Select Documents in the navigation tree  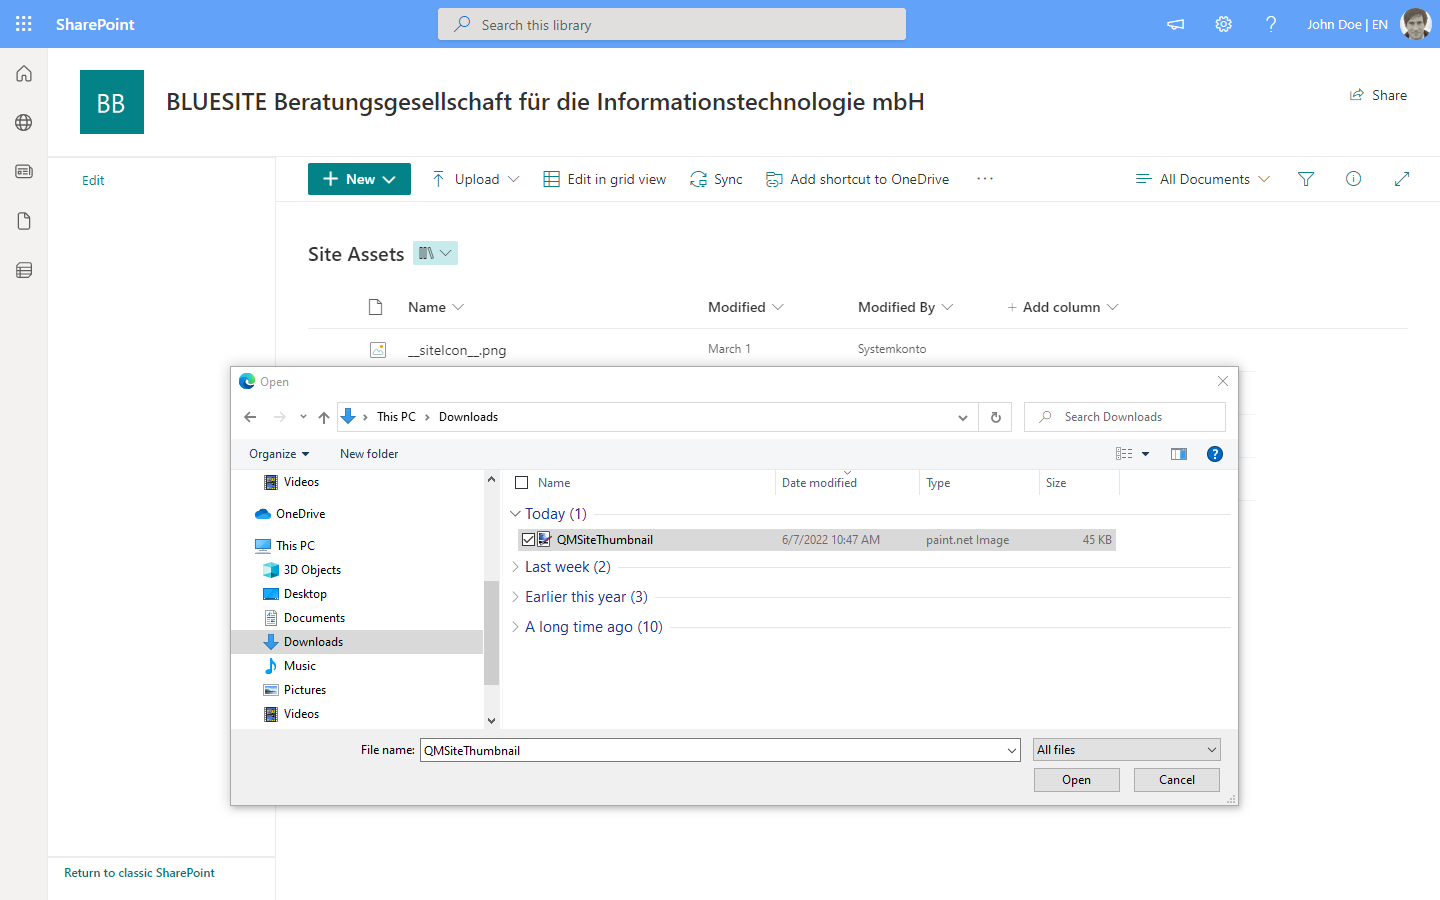click(304, 618)
